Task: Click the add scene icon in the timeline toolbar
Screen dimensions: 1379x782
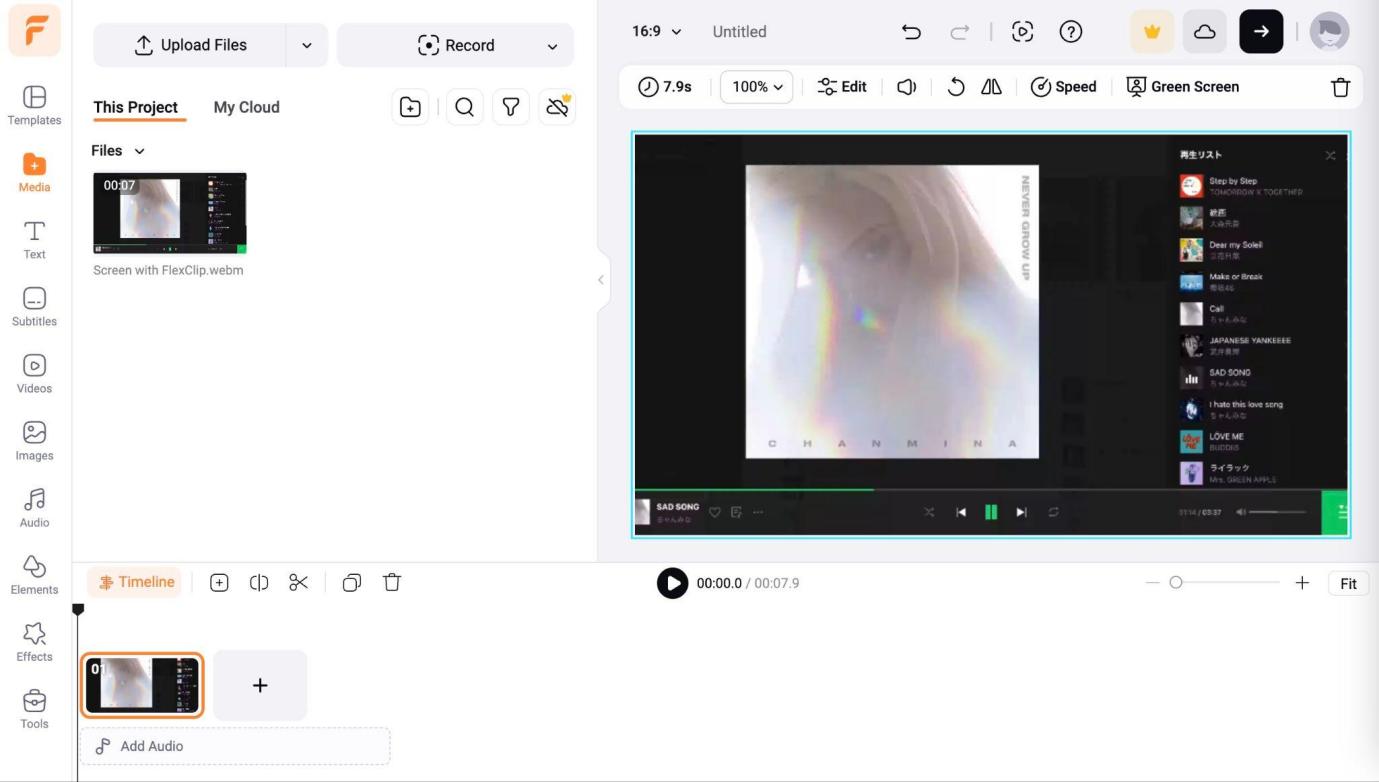Action: click(x=219, y=582)
